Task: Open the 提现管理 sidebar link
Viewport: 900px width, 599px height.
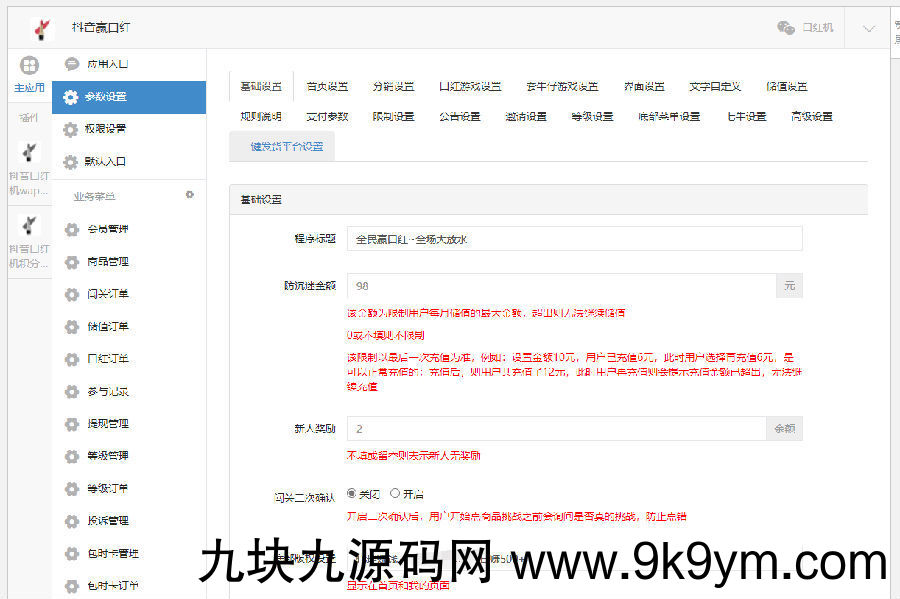Action: [108, 424]
